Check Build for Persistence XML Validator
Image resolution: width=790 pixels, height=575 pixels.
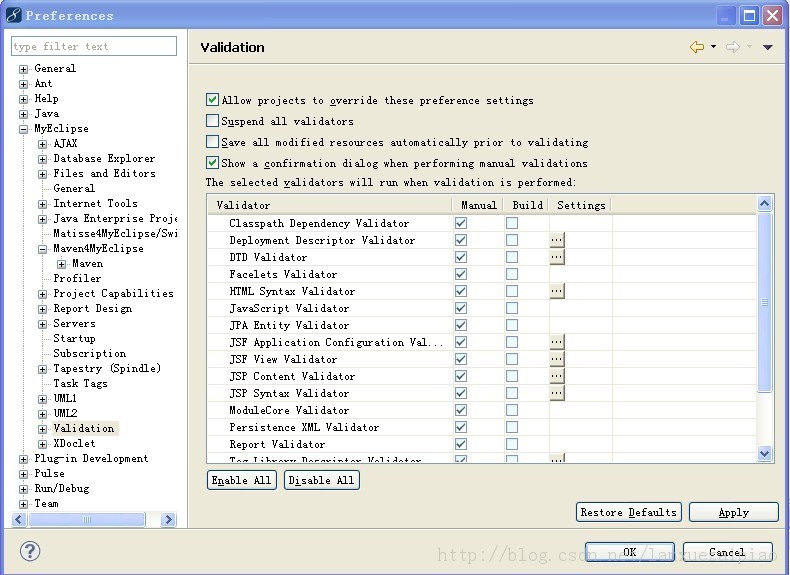coord(512,427)
